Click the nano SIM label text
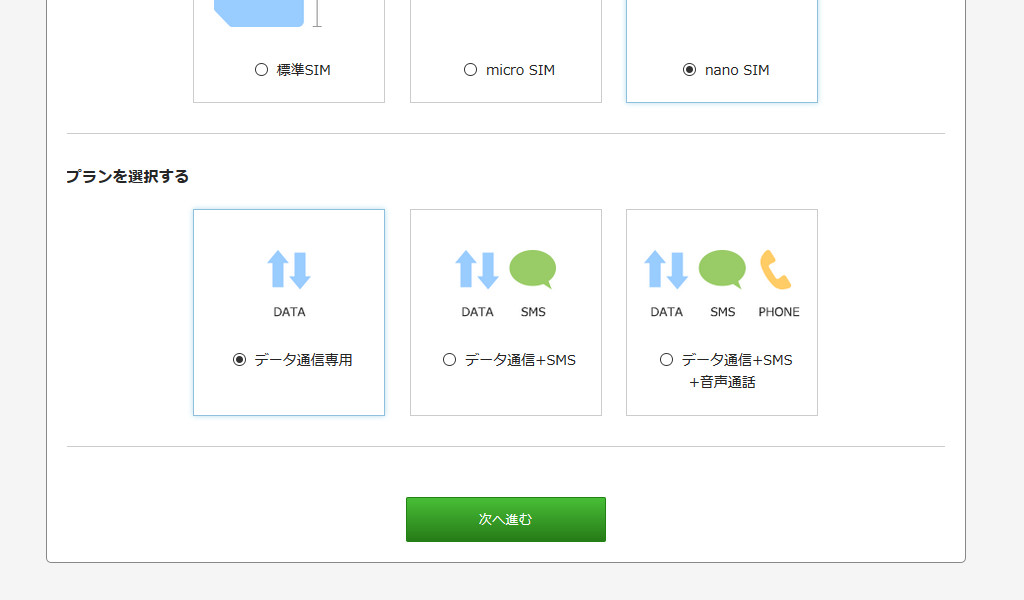This screenshot has width=1024, height=600. (737, 70)
